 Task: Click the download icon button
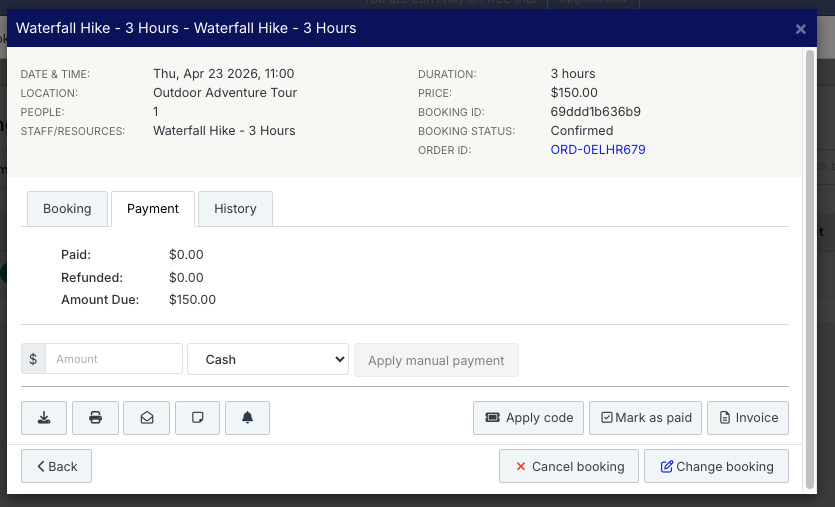click(44, 418)
